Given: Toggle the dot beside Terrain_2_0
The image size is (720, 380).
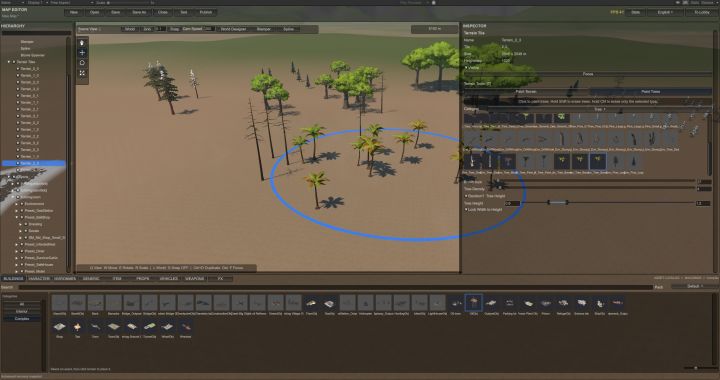Looking at the screenshot, I should tap(18, 82).
